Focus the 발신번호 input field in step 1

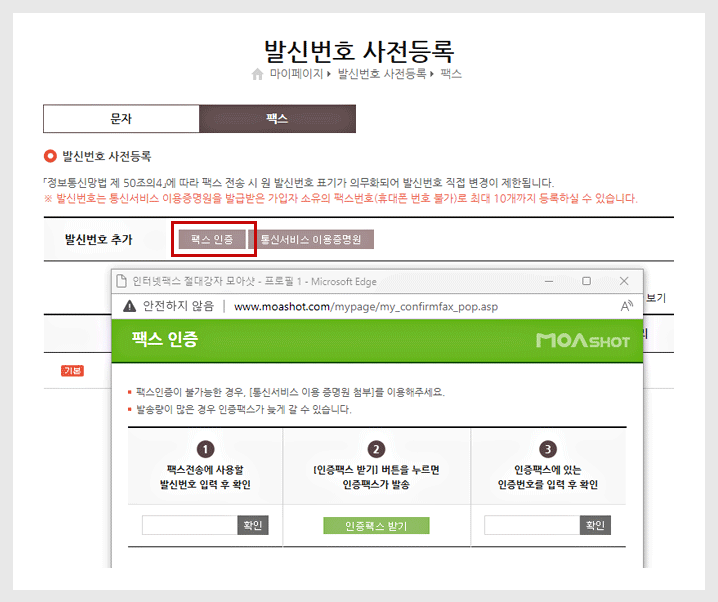coord(190,525)
